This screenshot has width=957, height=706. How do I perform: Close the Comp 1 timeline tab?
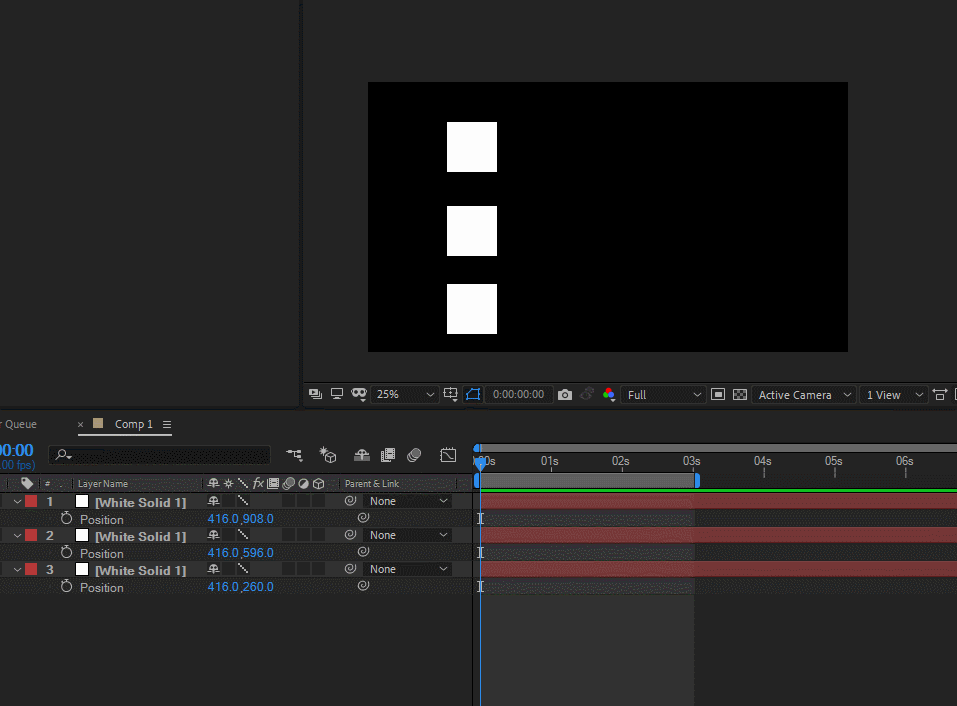click(81, 424)
